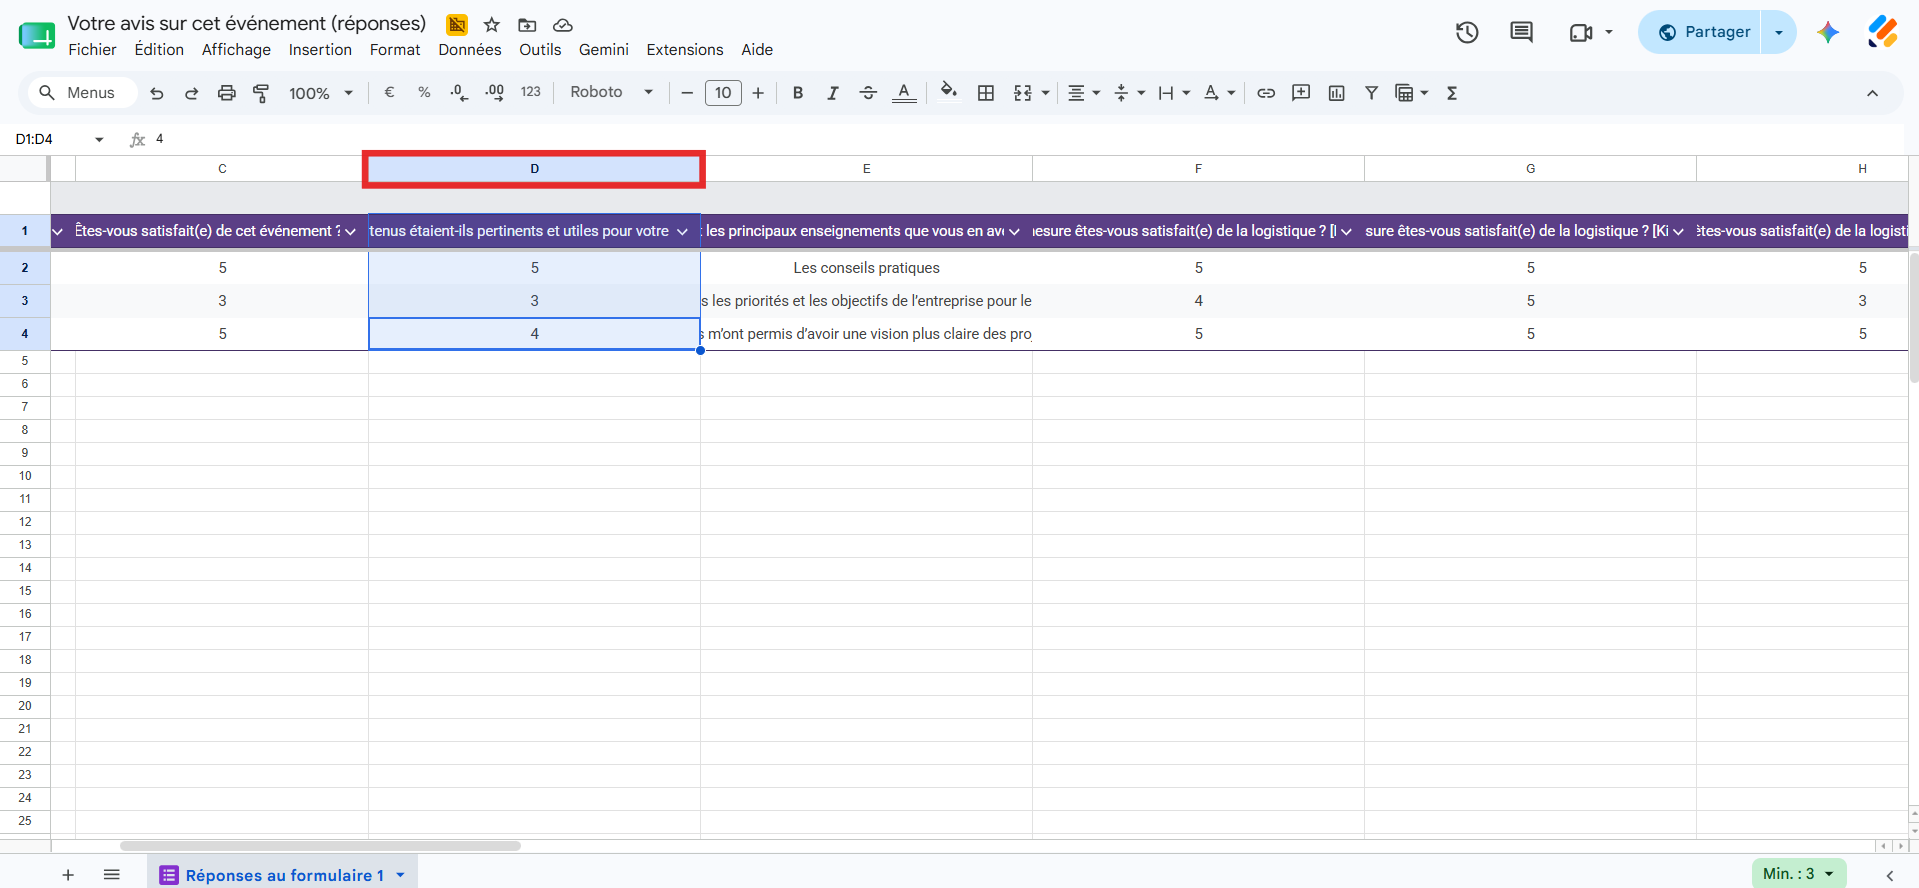Open the Min.: 3 summary dropdown
Image resolution: width=1919 pixels, height=888 pixels.
[1799, 874]
